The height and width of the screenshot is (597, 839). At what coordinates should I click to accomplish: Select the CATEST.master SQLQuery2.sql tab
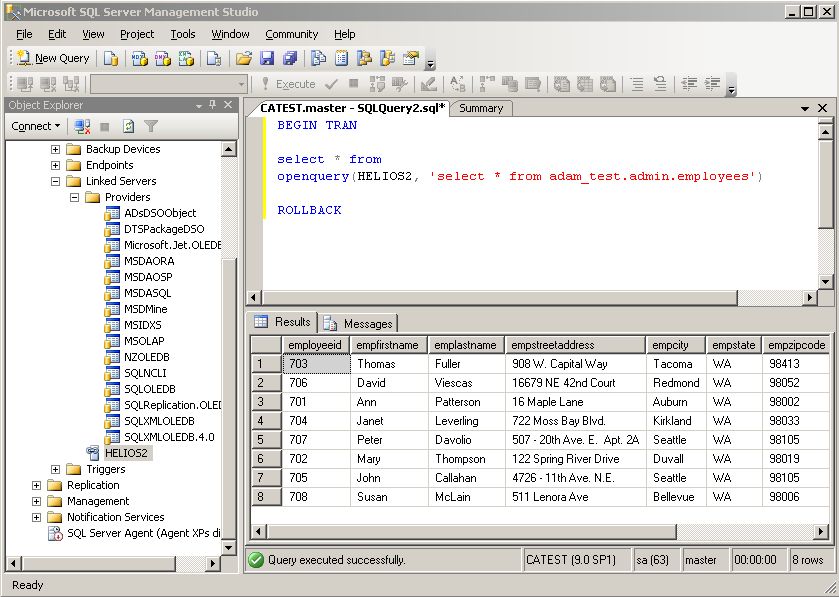tap(352, 108)
